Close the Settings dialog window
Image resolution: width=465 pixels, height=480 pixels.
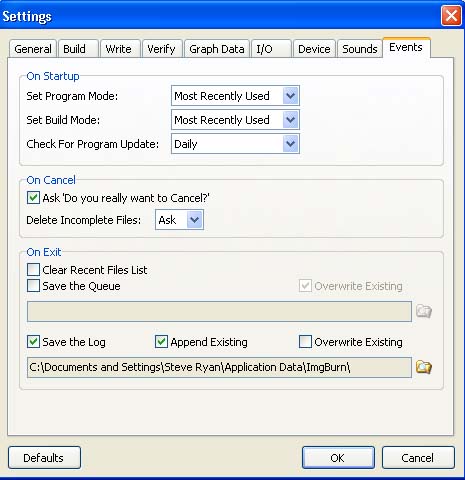pos(451,15)
